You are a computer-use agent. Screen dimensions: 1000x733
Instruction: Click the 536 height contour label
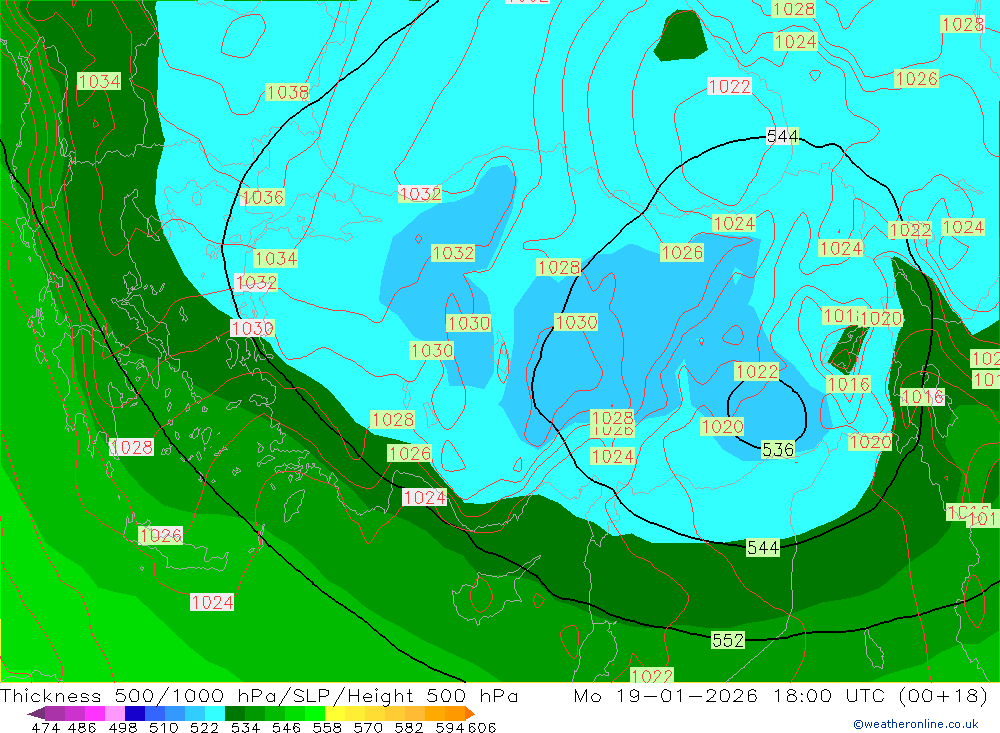coord(778,450)
